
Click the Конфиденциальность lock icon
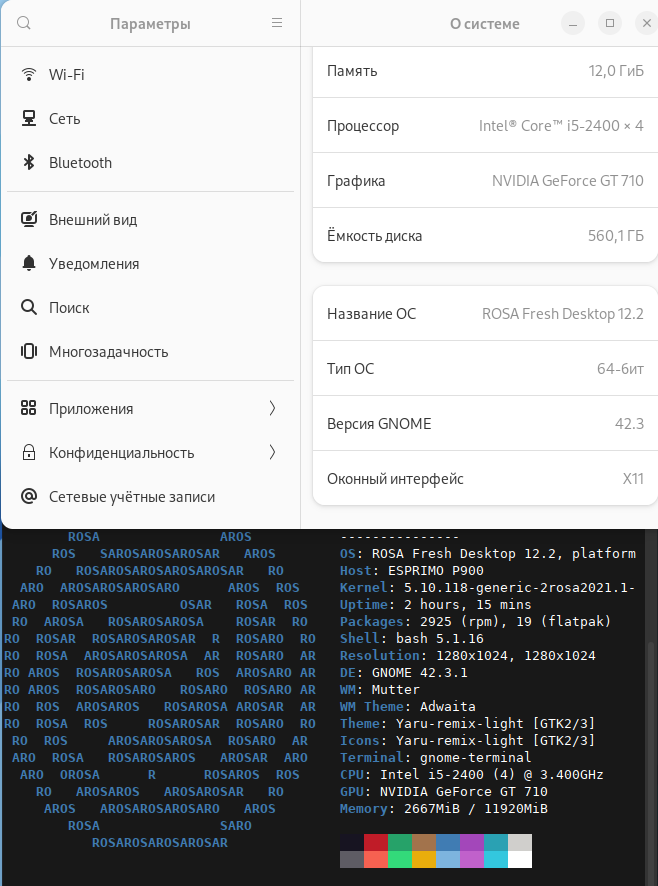[29, 453]
